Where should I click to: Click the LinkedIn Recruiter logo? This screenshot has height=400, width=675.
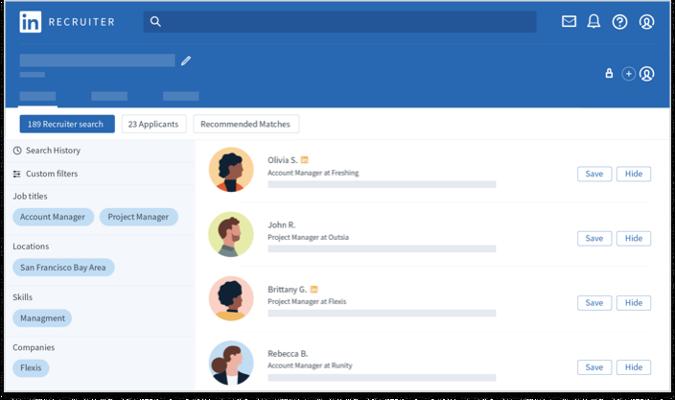pyautogui.click(x=67, y=22)
